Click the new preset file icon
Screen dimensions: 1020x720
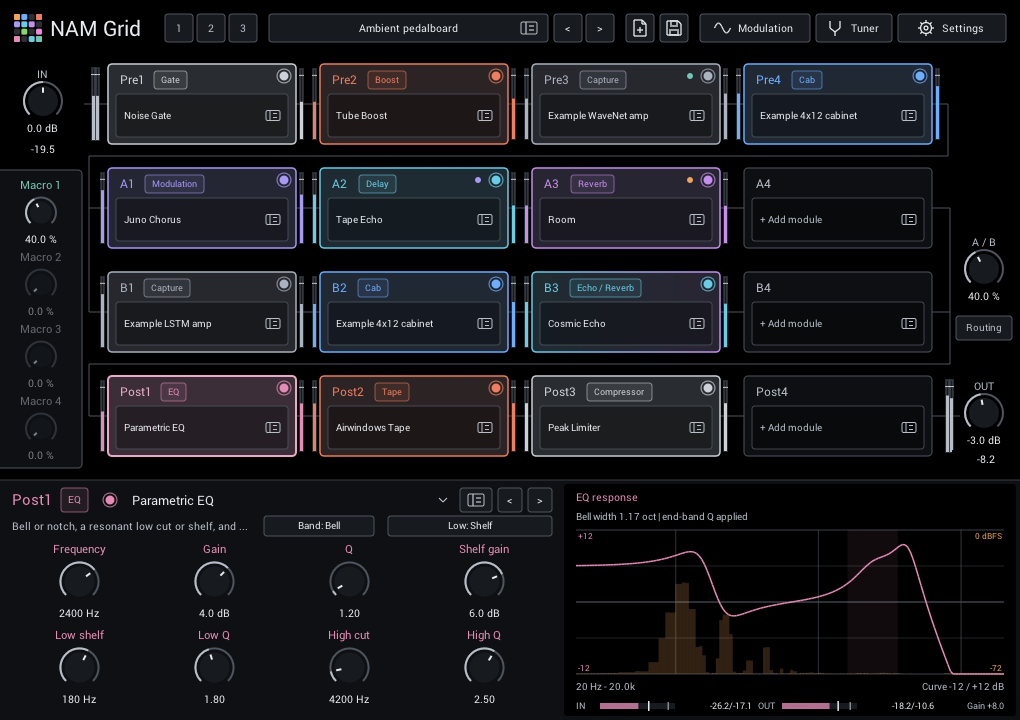[640, 28]
